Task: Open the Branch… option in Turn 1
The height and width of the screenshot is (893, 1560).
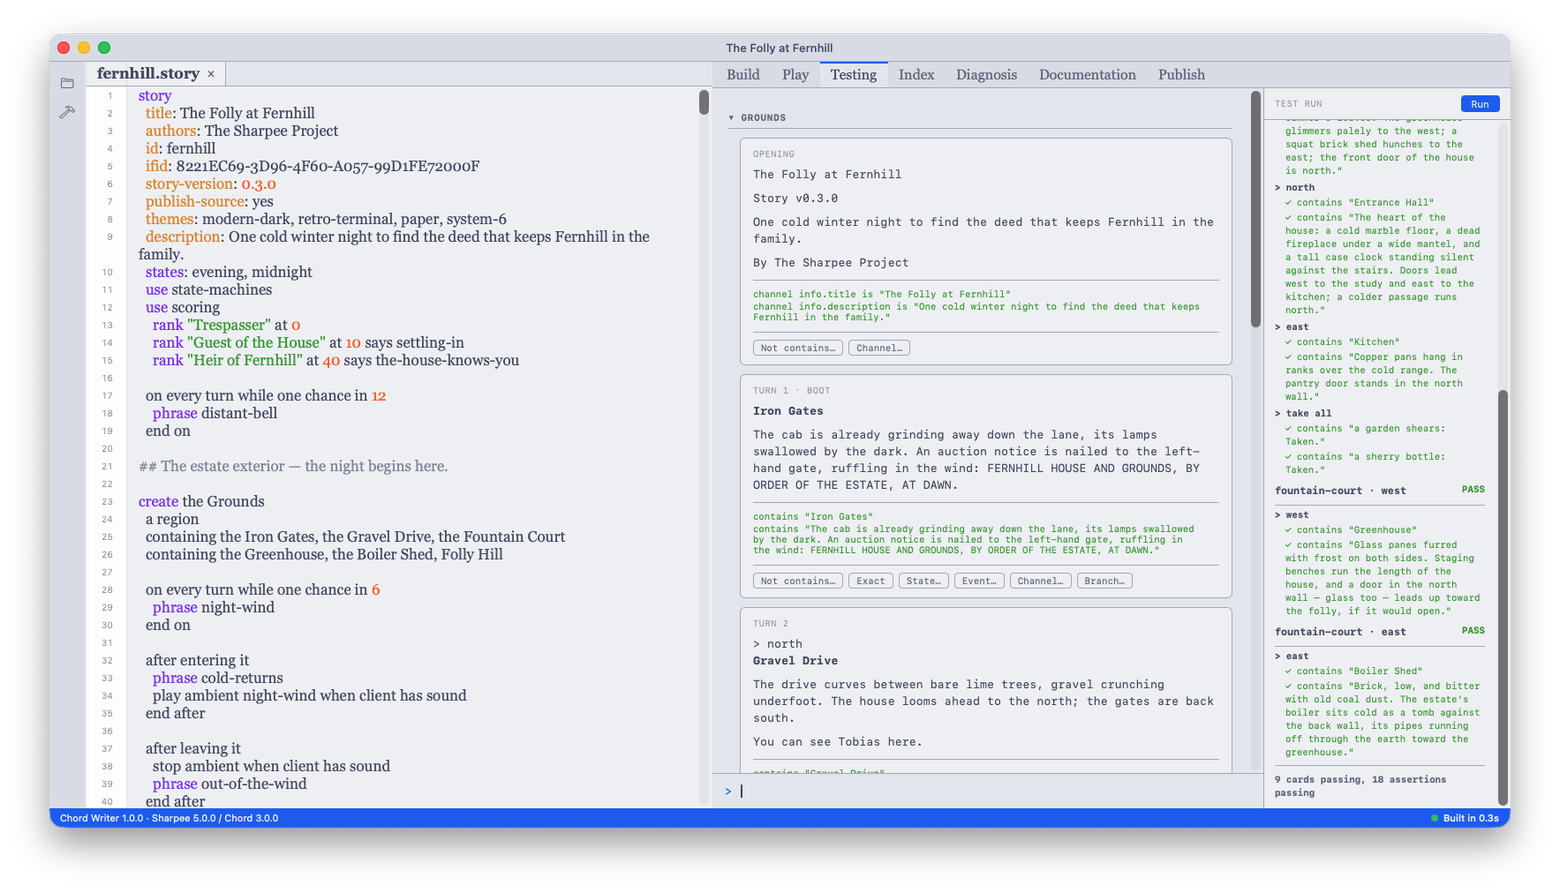Action: coord(1104,581)
